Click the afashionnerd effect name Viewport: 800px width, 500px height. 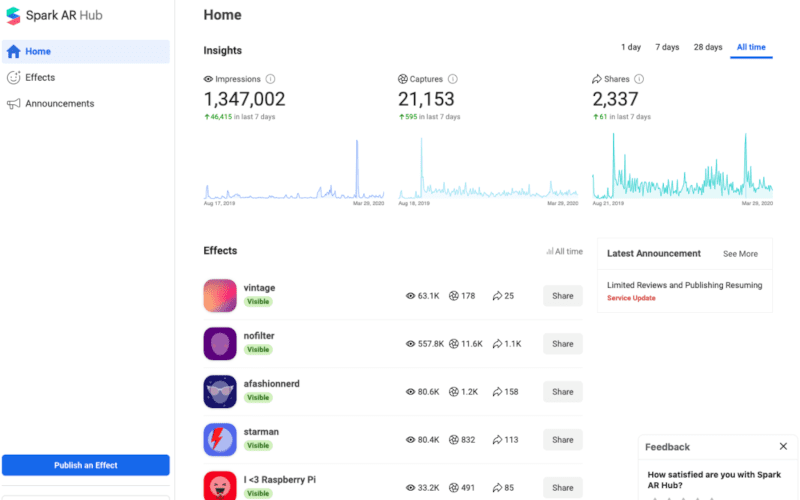coord(271,384)
